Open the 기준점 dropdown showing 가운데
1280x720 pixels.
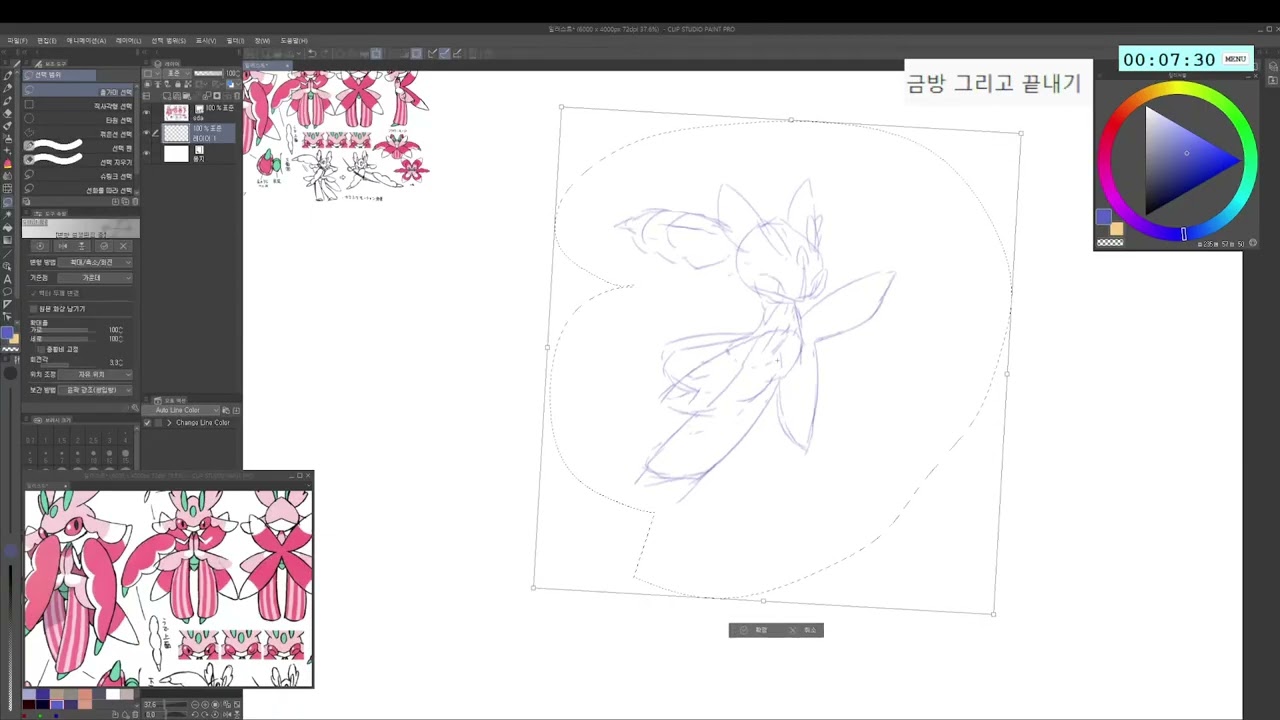tap(95, 278)
